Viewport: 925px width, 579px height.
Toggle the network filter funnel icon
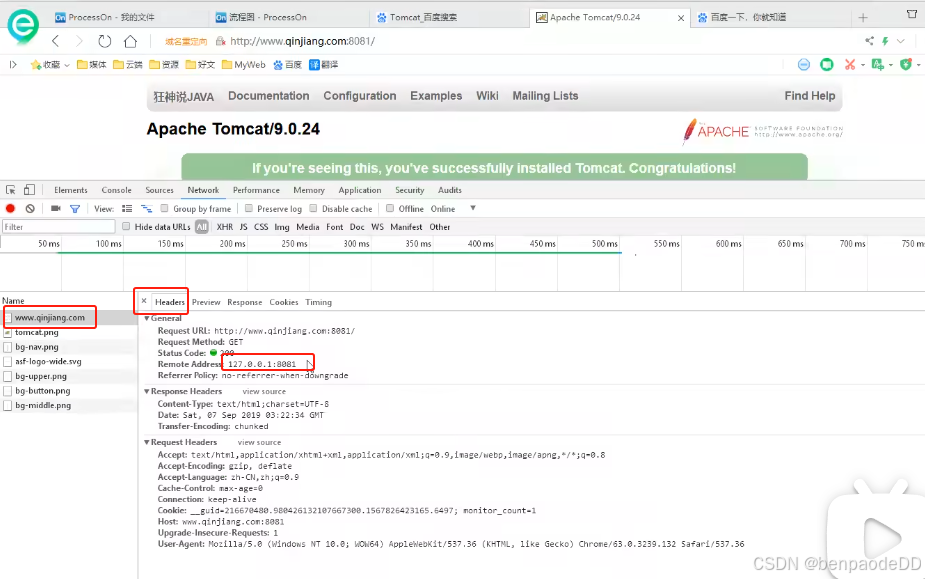pyautogui.click(x=75, y=208)
